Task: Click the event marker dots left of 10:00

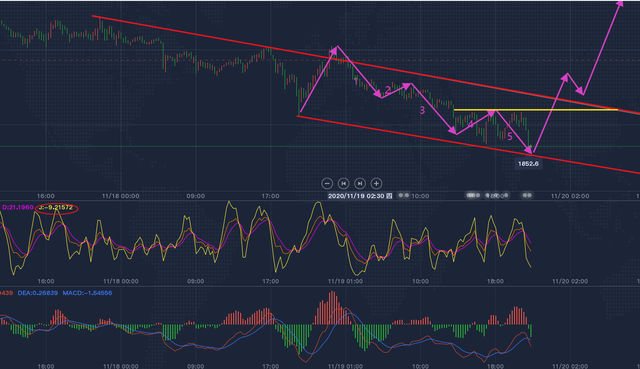Action: 404,196
